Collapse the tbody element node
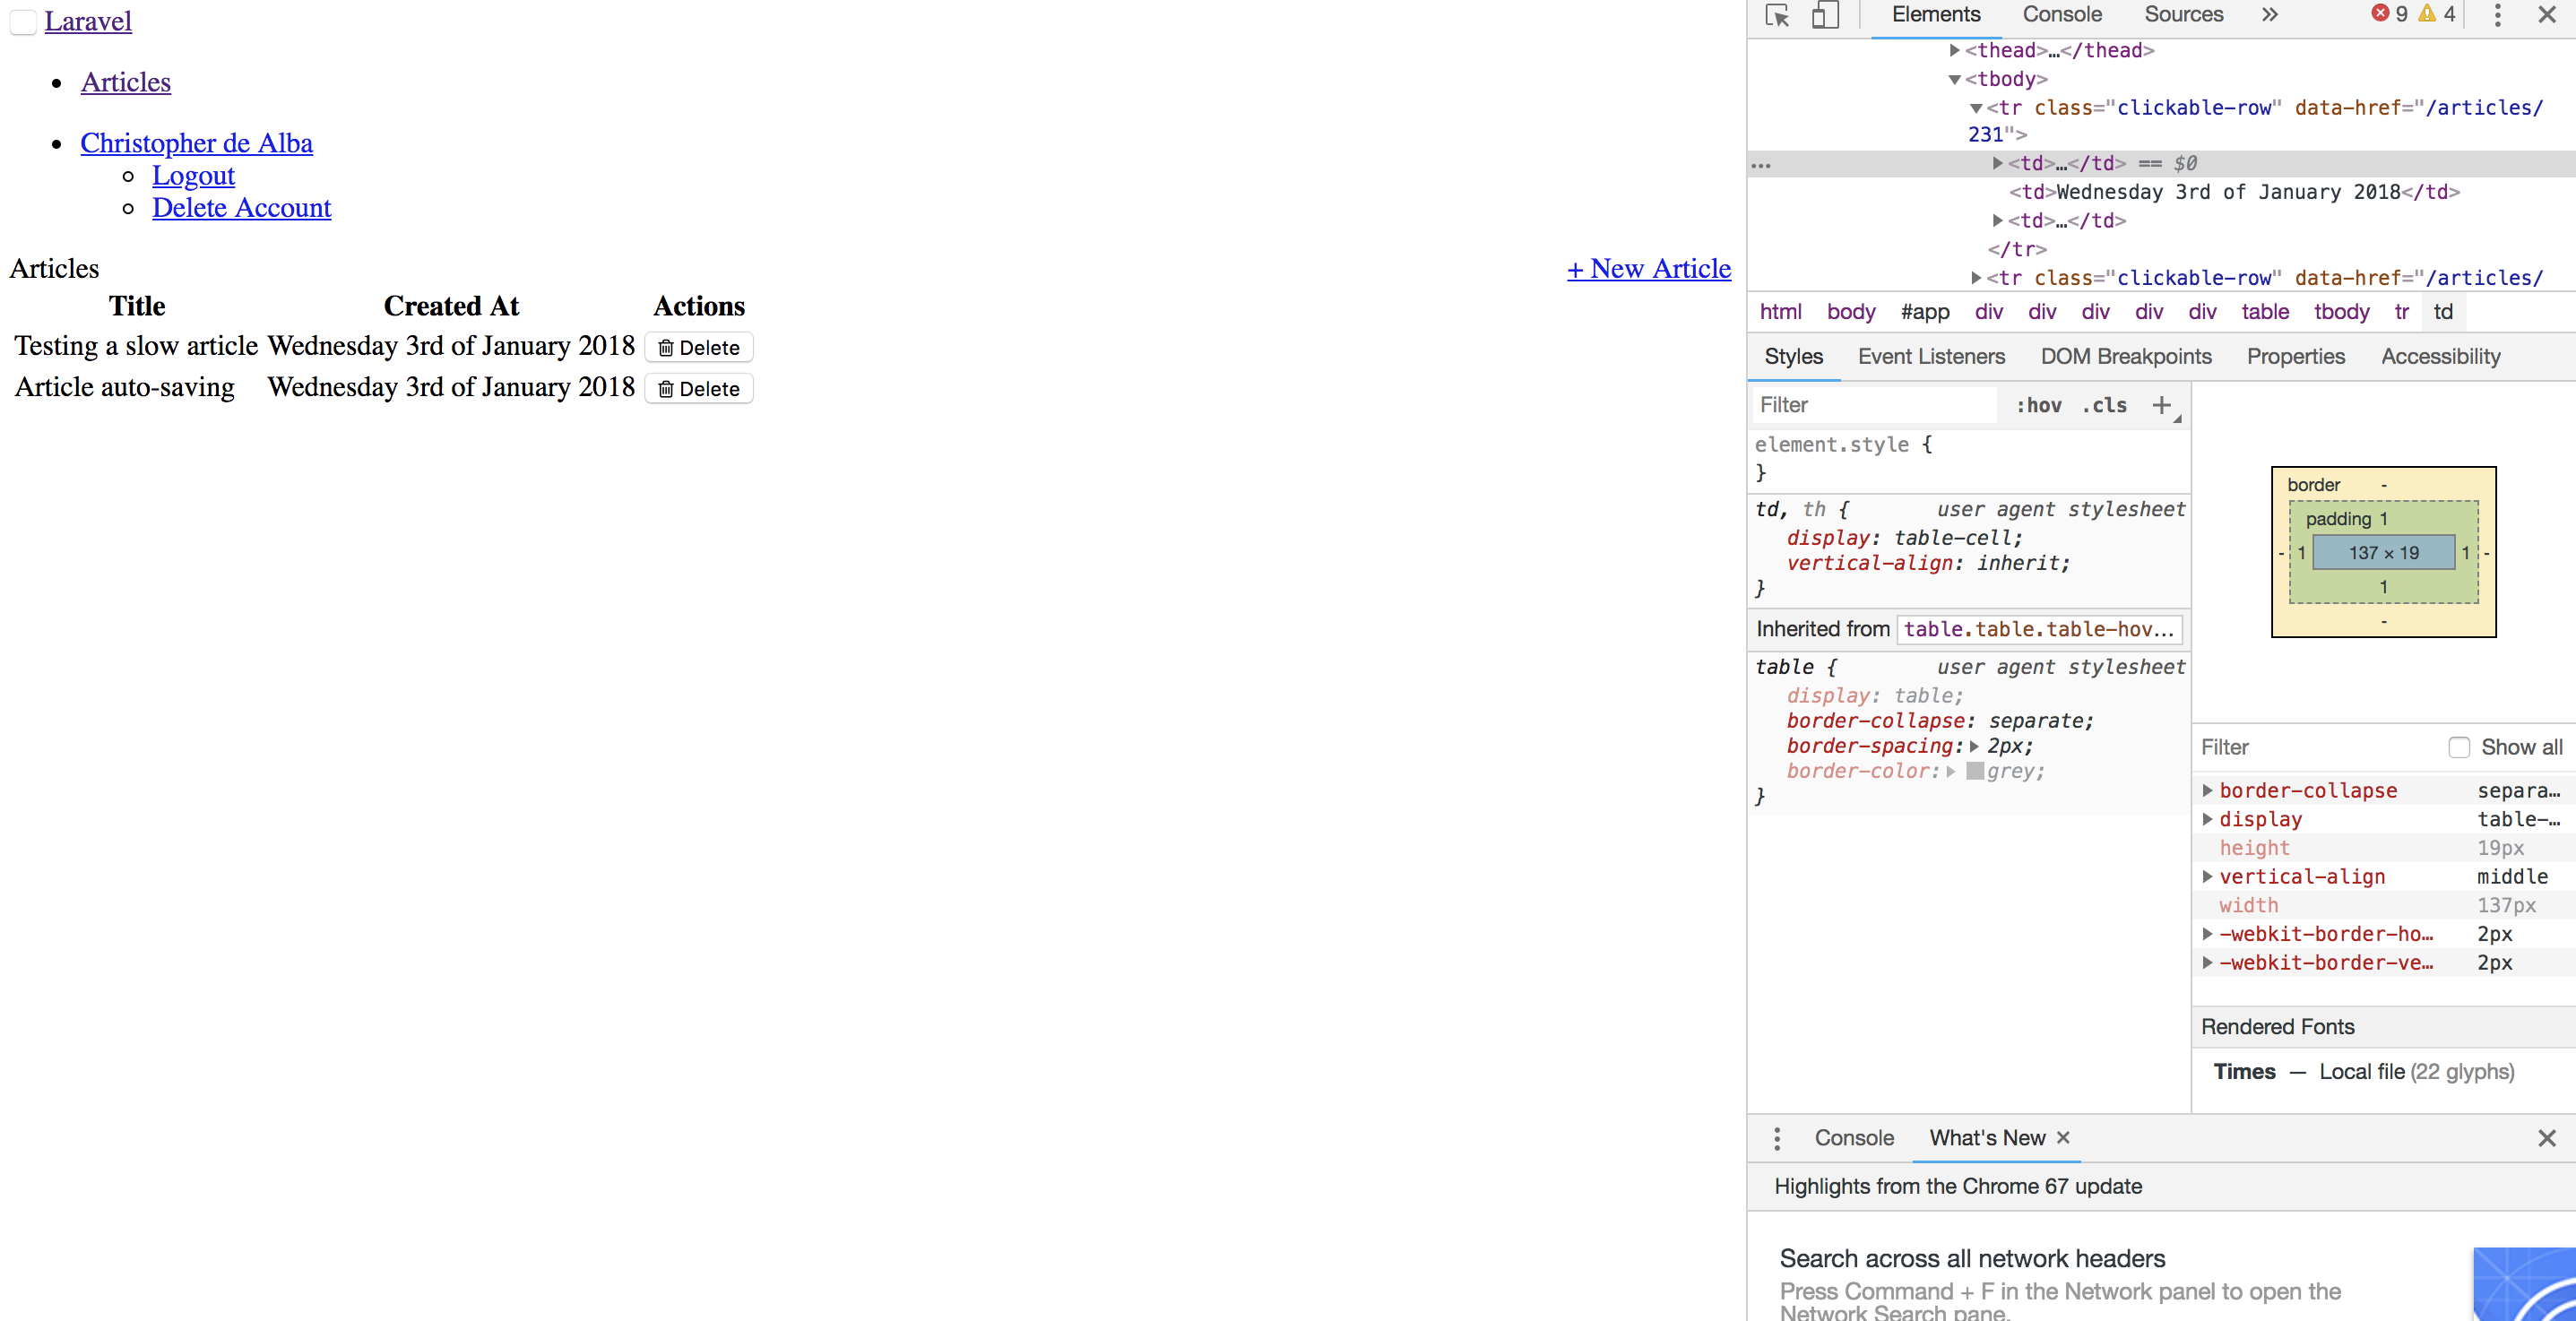The width and height of the screenshot is (2576, 1321). click(1954, 79)
